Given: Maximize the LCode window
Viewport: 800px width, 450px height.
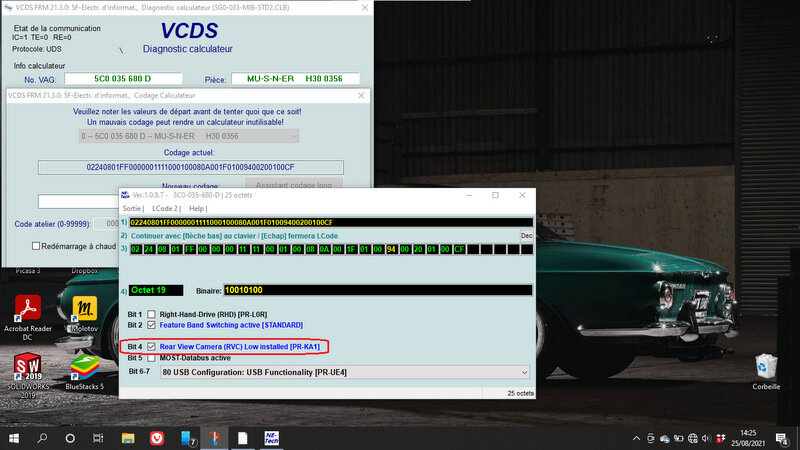Looking at the screenshot, I should click(495, 195).
